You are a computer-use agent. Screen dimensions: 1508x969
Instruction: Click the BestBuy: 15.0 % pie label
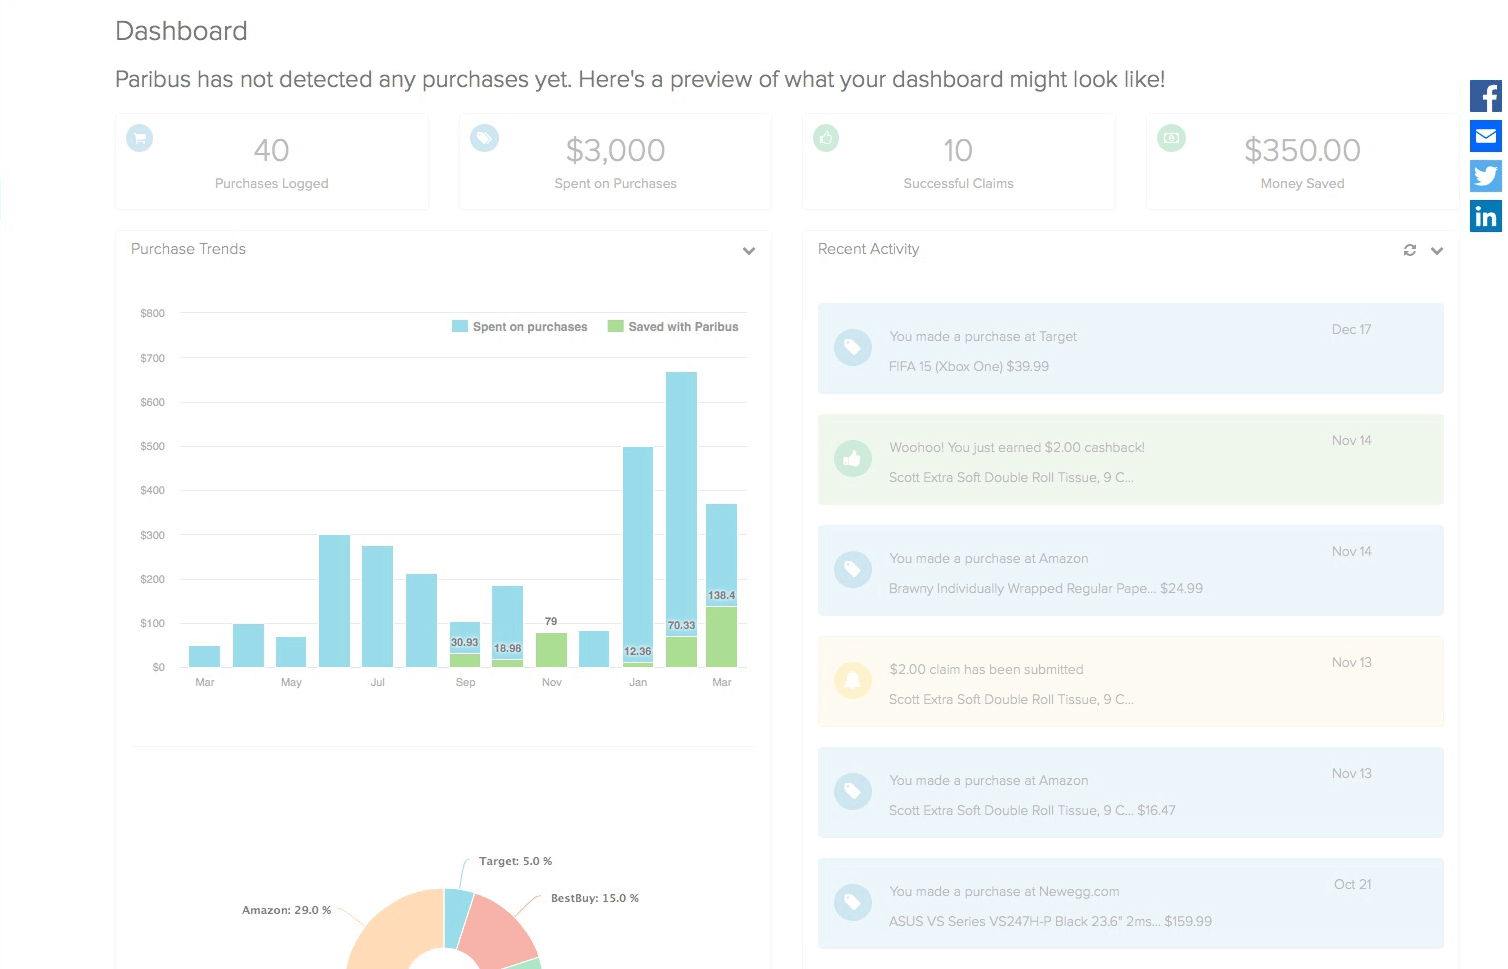pos(595,898)
